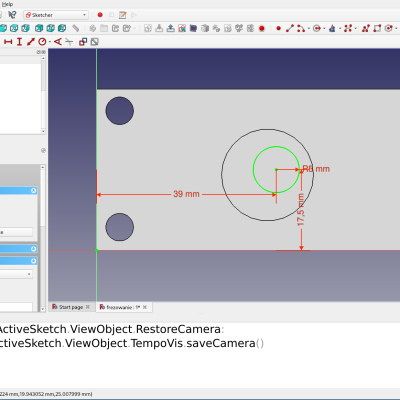
Task: Select the create point tool
Action: coord(278,28)
